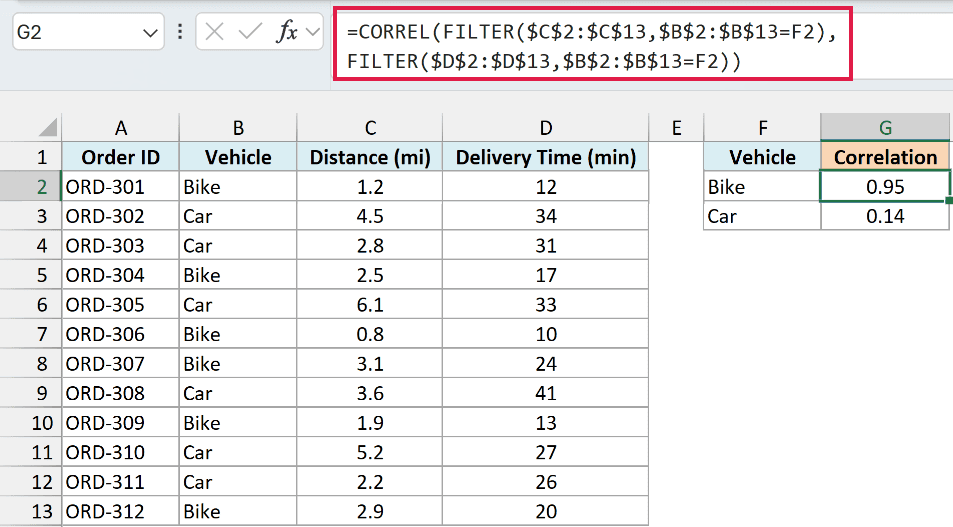Image resolution: width=953 pixels, height=527 pixels.
Task: Select delivery time cell 17
Action: coord(545,275)
